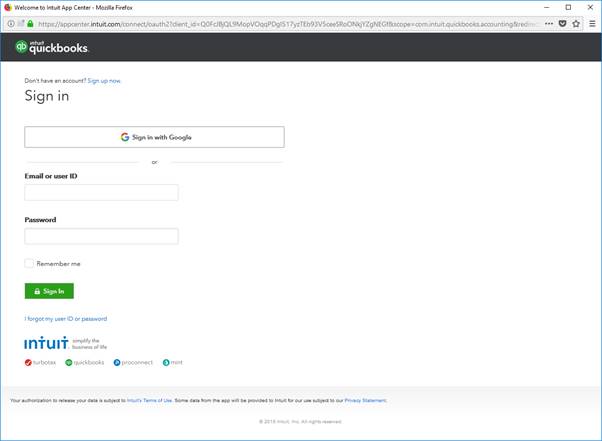Click the Intuit logo below the form
The width and height of the screenshot is (602, 441).
tap(45, 342)
